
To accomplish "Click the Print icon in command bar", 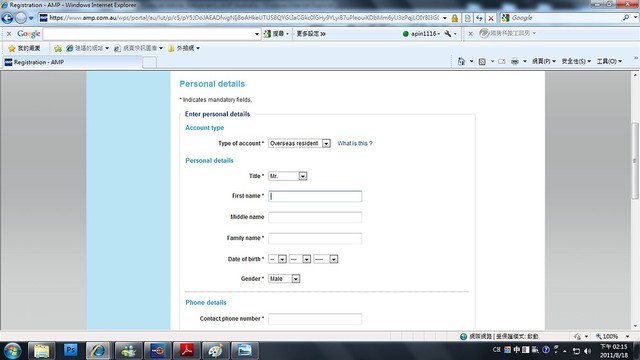I will pos(515,61).
